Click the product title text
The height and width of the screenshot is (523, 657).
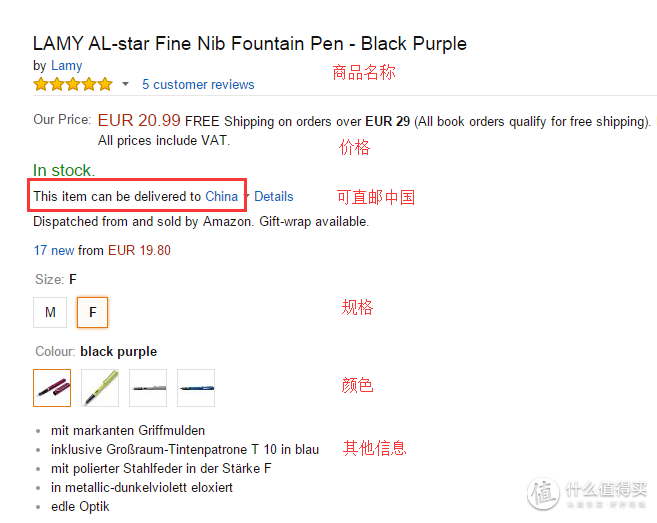coord(250,44)
